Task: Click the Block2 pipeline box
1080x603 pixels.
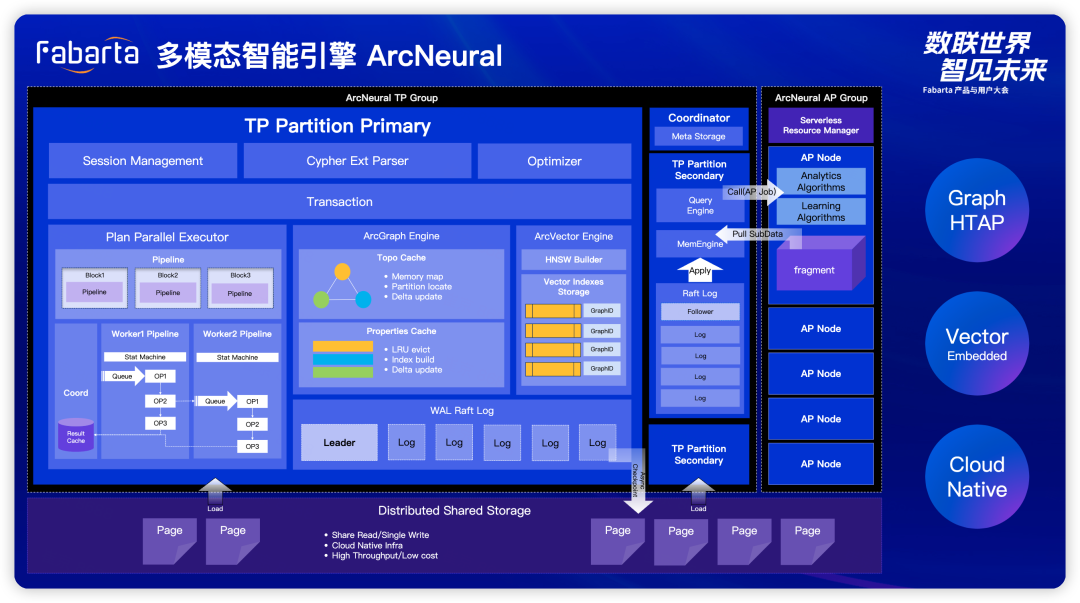Action: point(167,287)
